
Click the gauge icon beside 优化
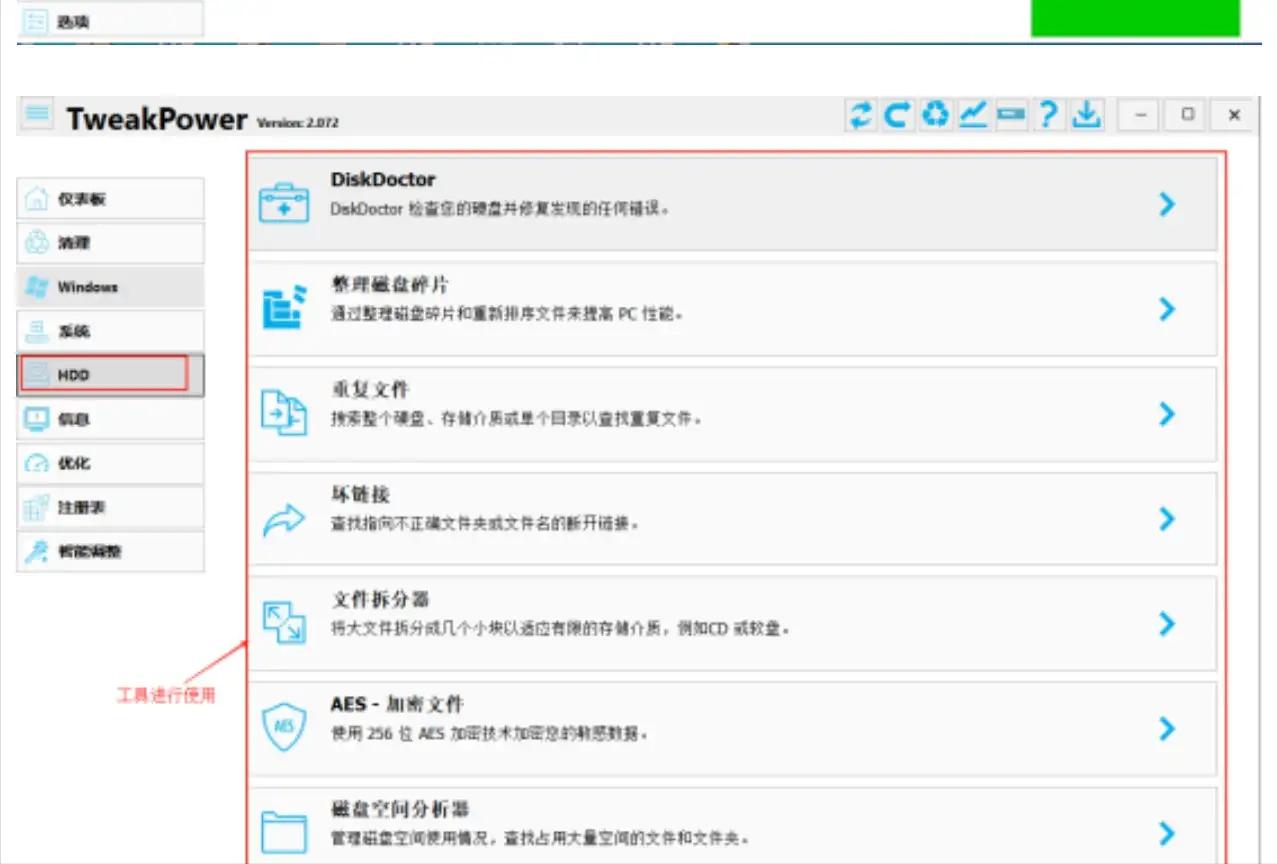37,463
